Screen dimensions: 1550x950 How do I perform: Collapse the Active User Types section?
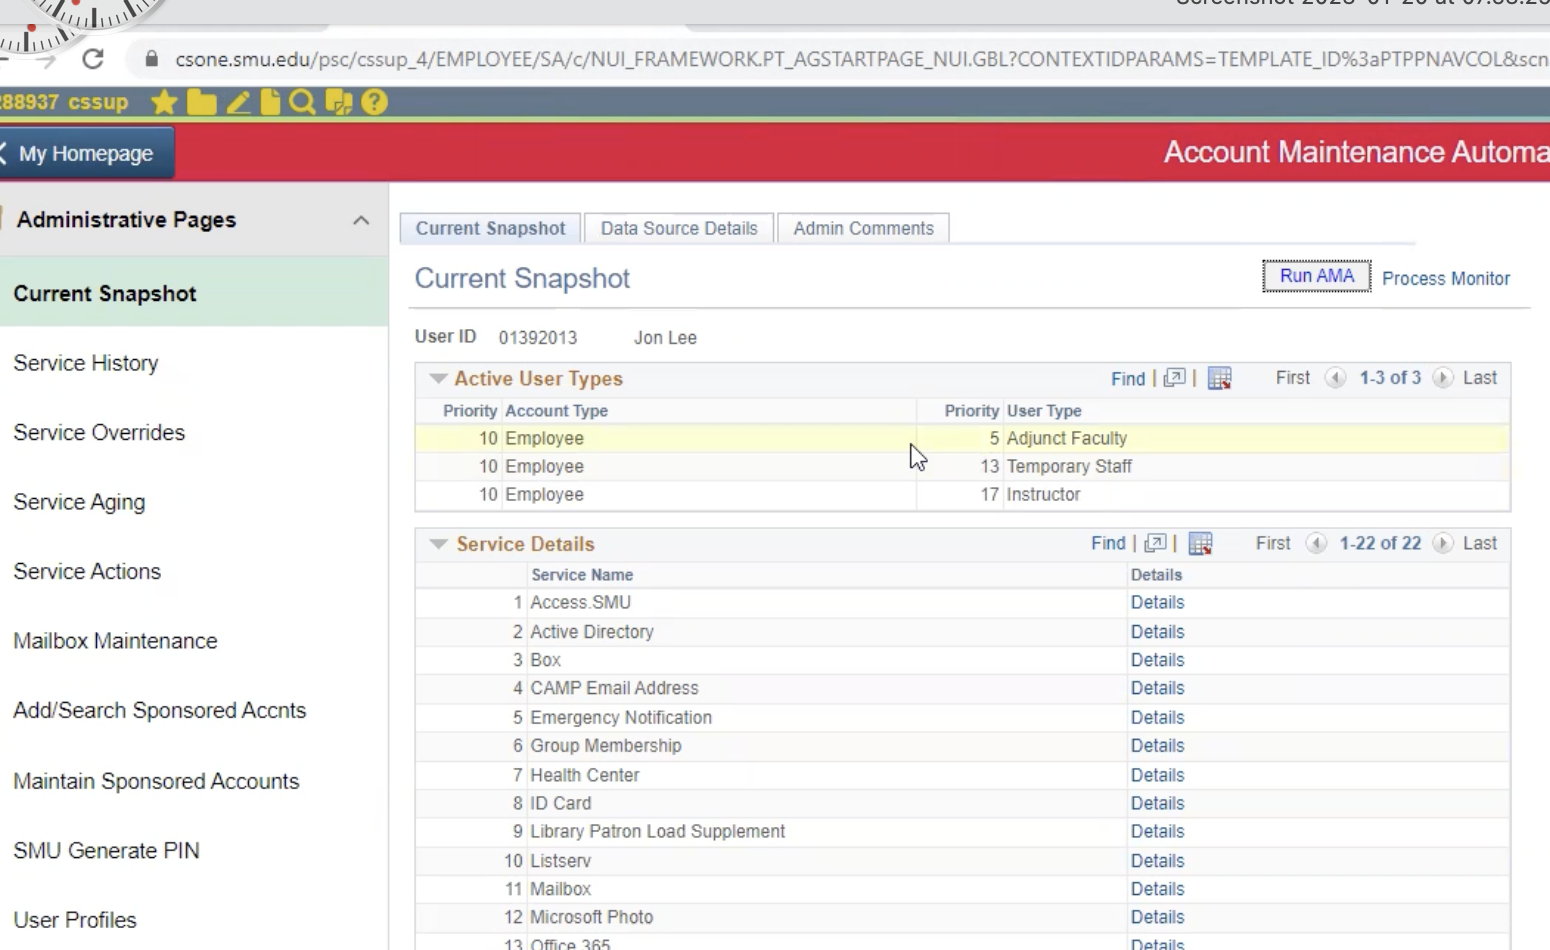[x=438, y=378]
